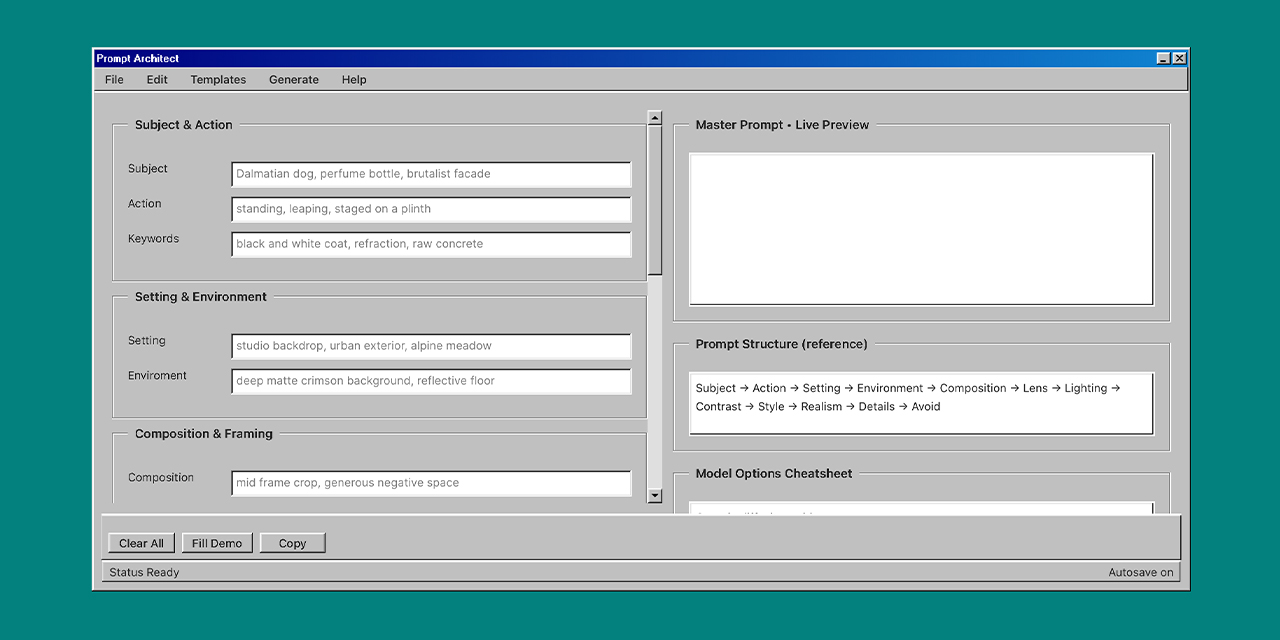
Task: Click the scrollbar up arrow in form panel
Action: click(x=655, y=118)
